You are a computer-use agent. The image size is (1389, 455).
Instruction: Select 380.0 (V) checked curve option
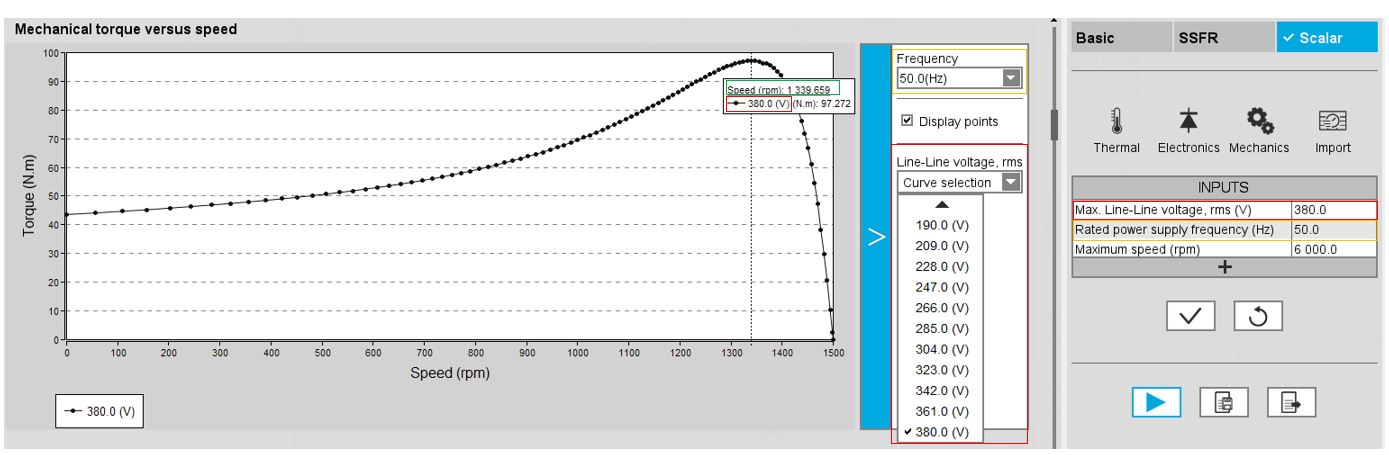[x=942, y=432]
